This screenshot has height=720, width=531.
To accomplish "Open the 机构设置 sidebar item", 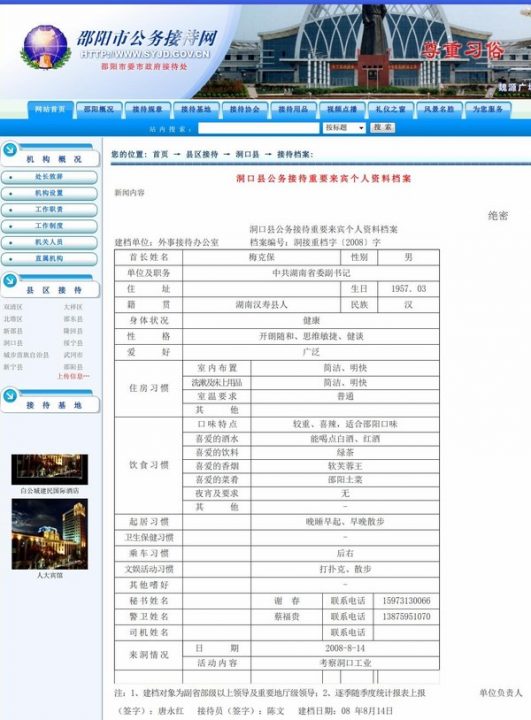I will (49, 193).
